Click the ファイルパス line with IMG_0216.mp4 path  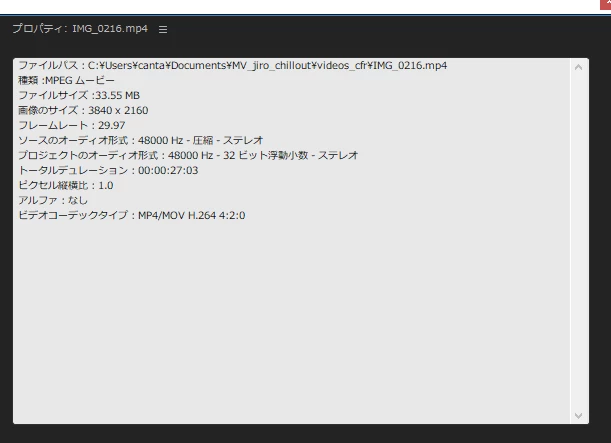(x=233, y=65)
